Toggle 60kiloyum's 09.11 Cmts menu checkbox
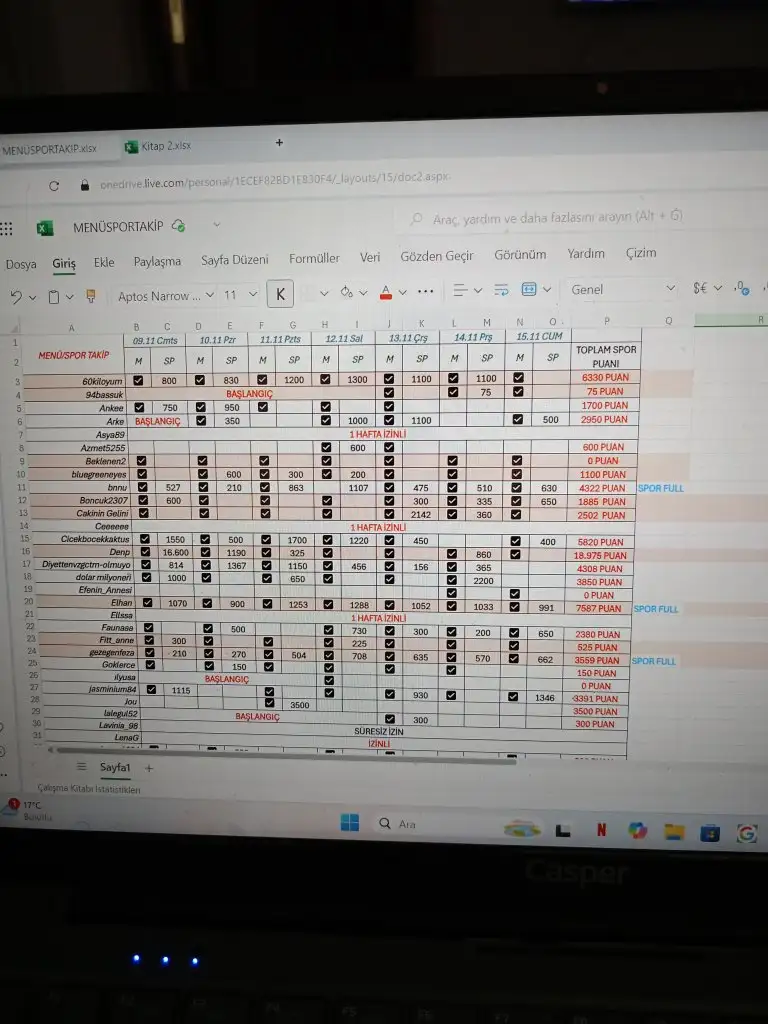Screen dimensions: 768x1024 pos(138,380)
